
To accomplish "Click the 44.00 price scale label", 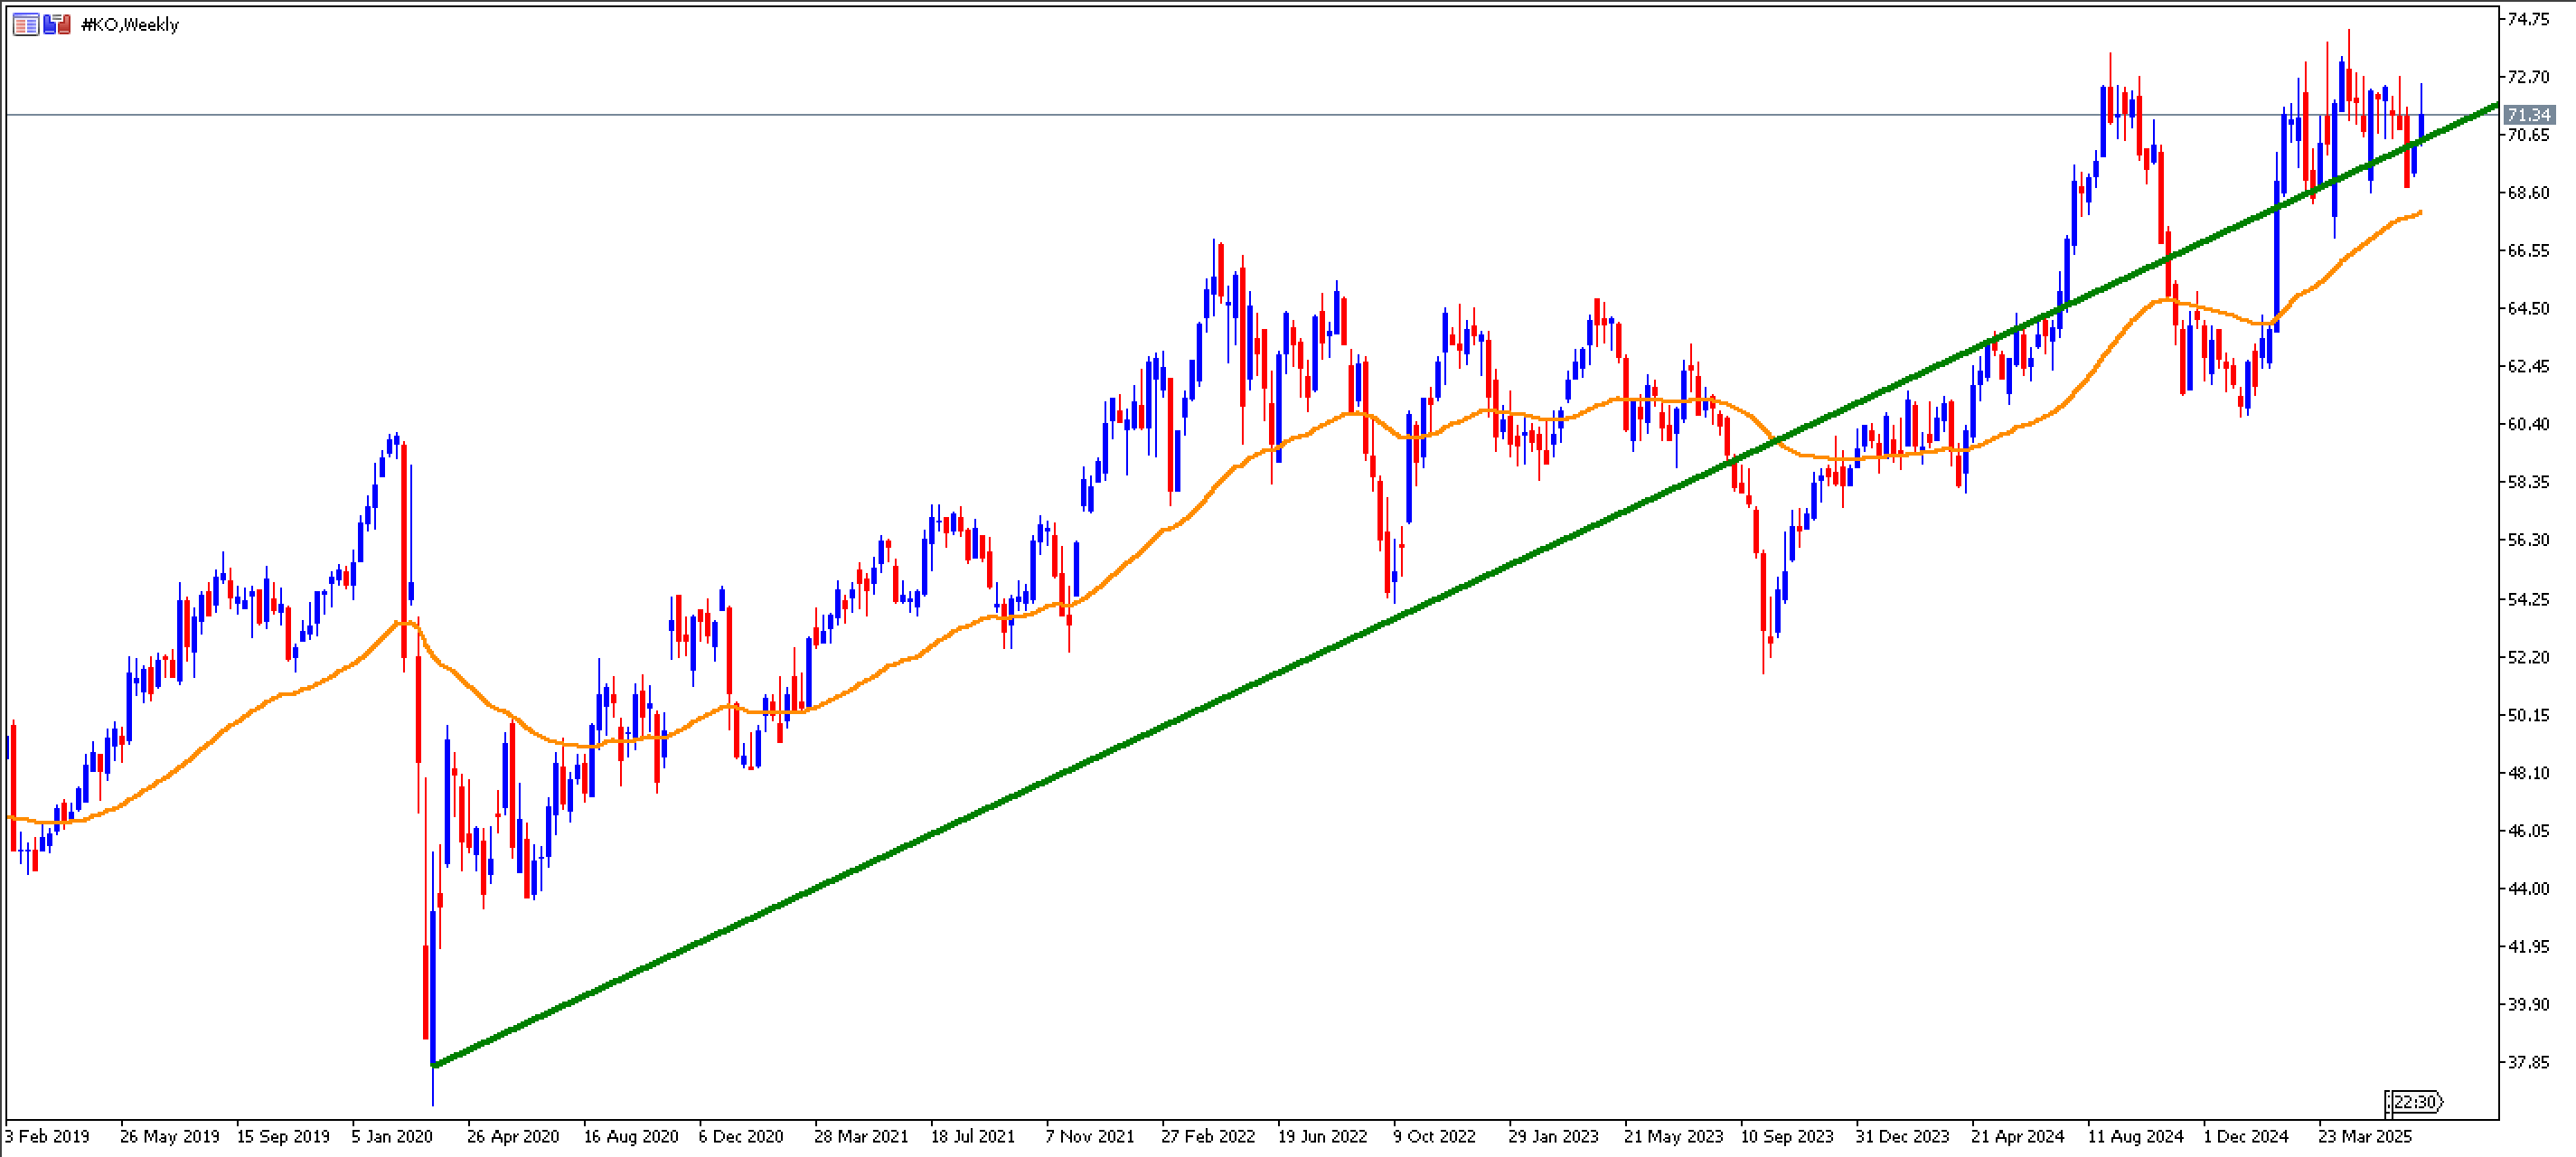I will (2529, 889).
